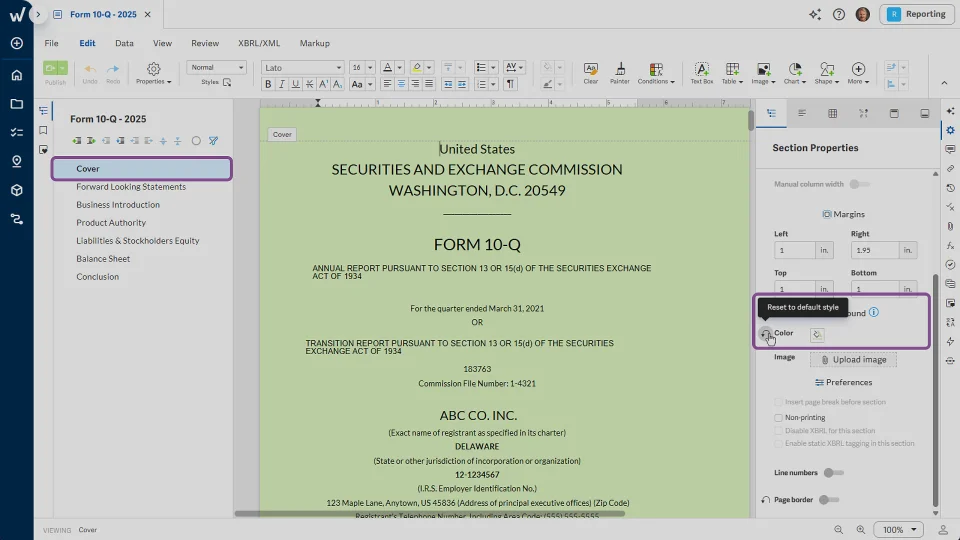
Task: Toggle bold formatting
Action: [268, 84]
